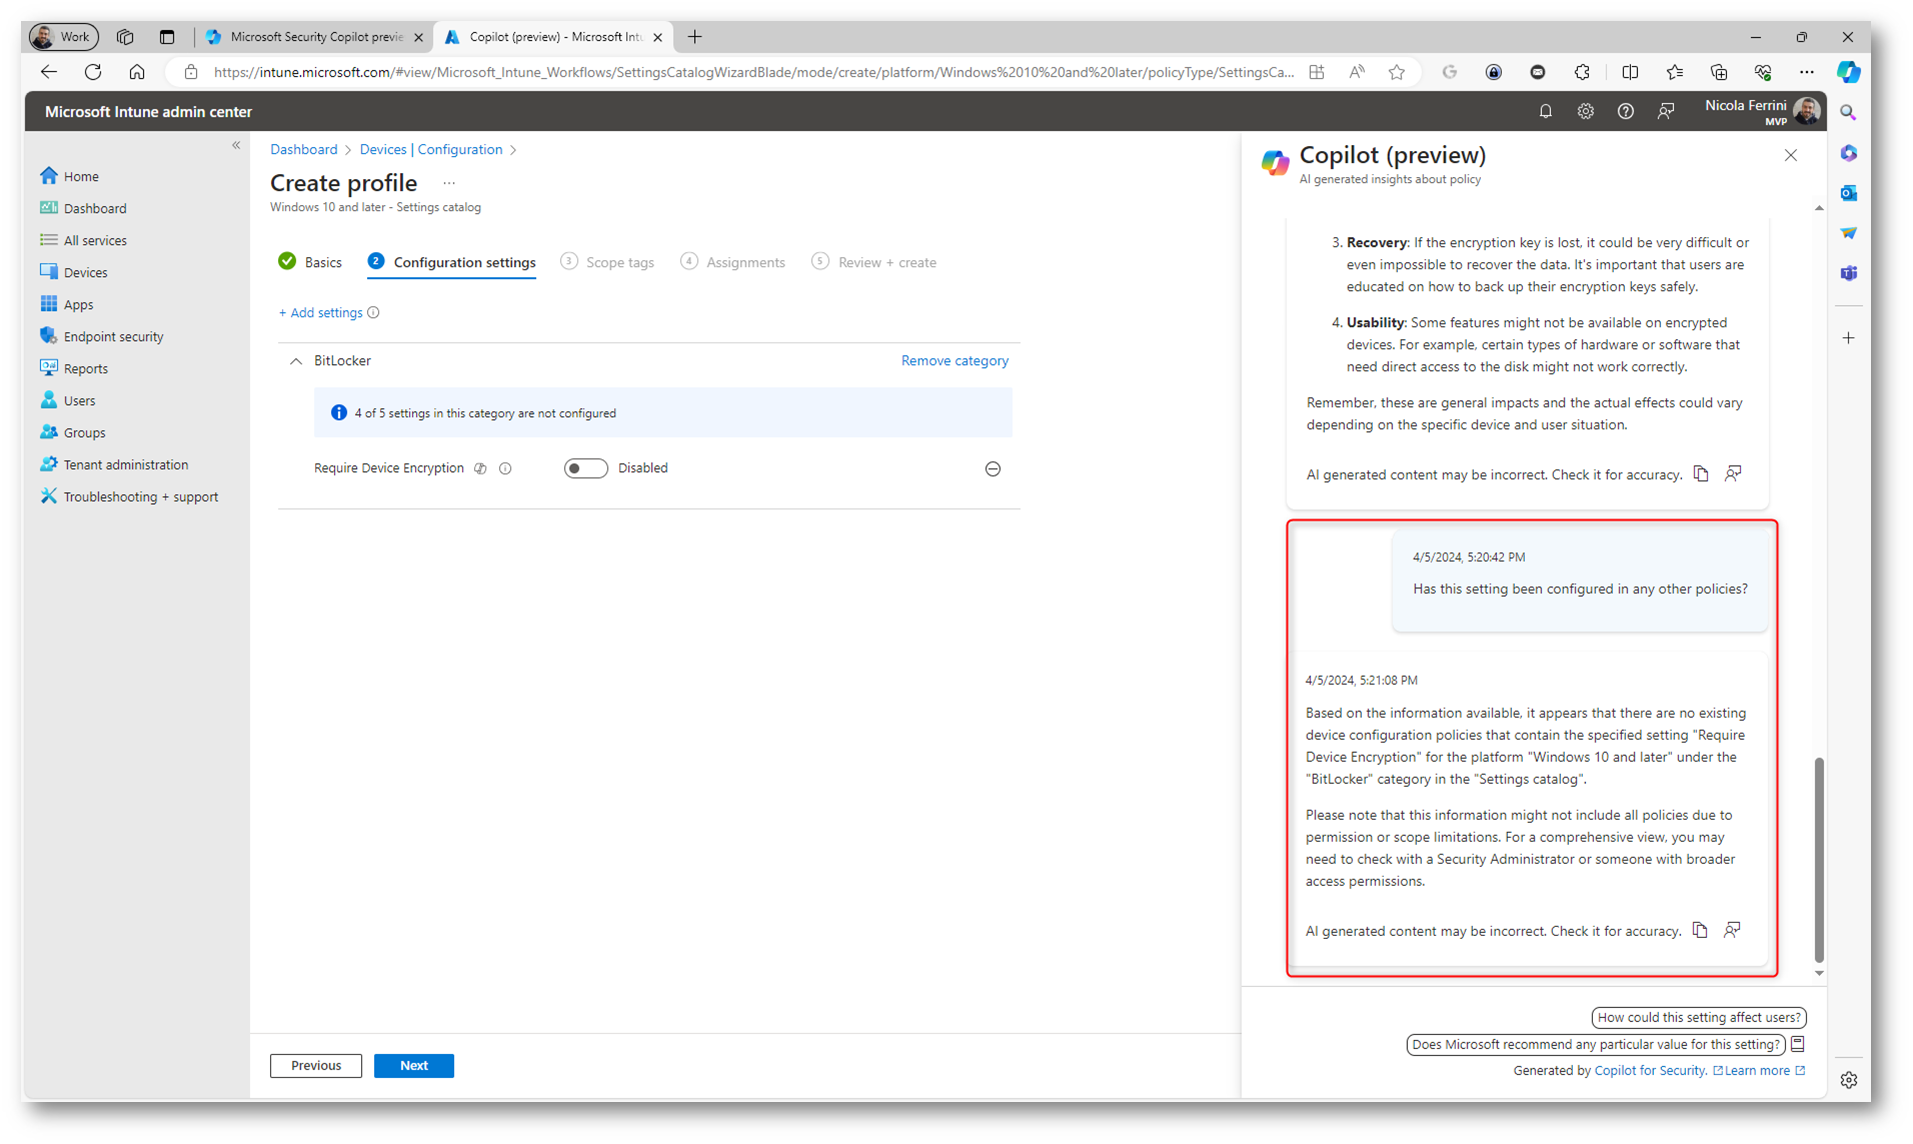Copy the latest Copilot response
Image resolution: width=1913 pixels, height=1144 pixels.
1700,930
